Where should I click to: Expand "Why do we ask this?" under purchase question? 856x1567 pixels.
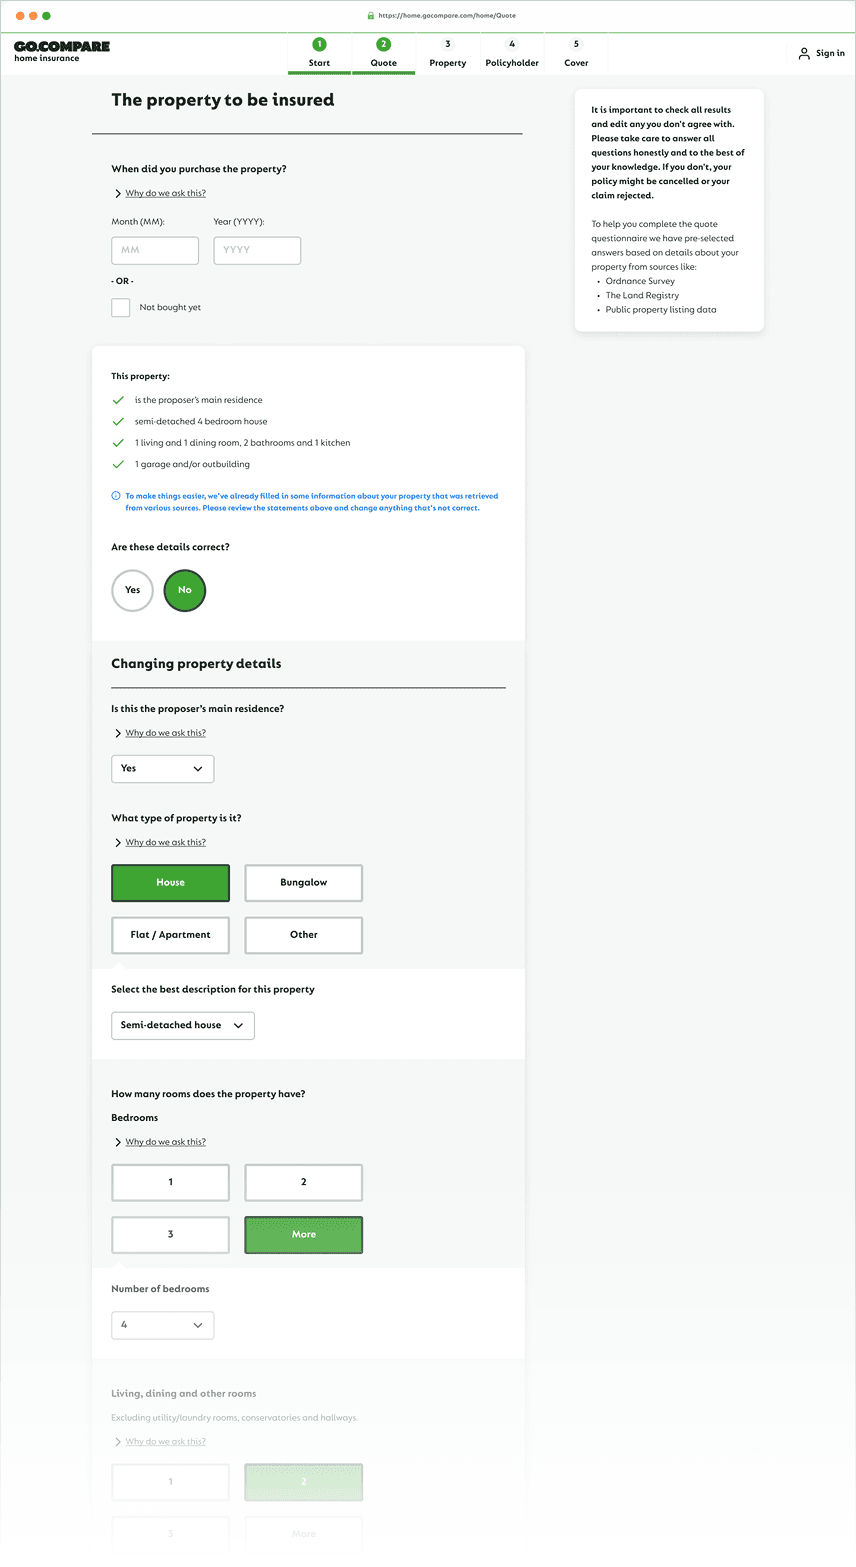[163, 193]
